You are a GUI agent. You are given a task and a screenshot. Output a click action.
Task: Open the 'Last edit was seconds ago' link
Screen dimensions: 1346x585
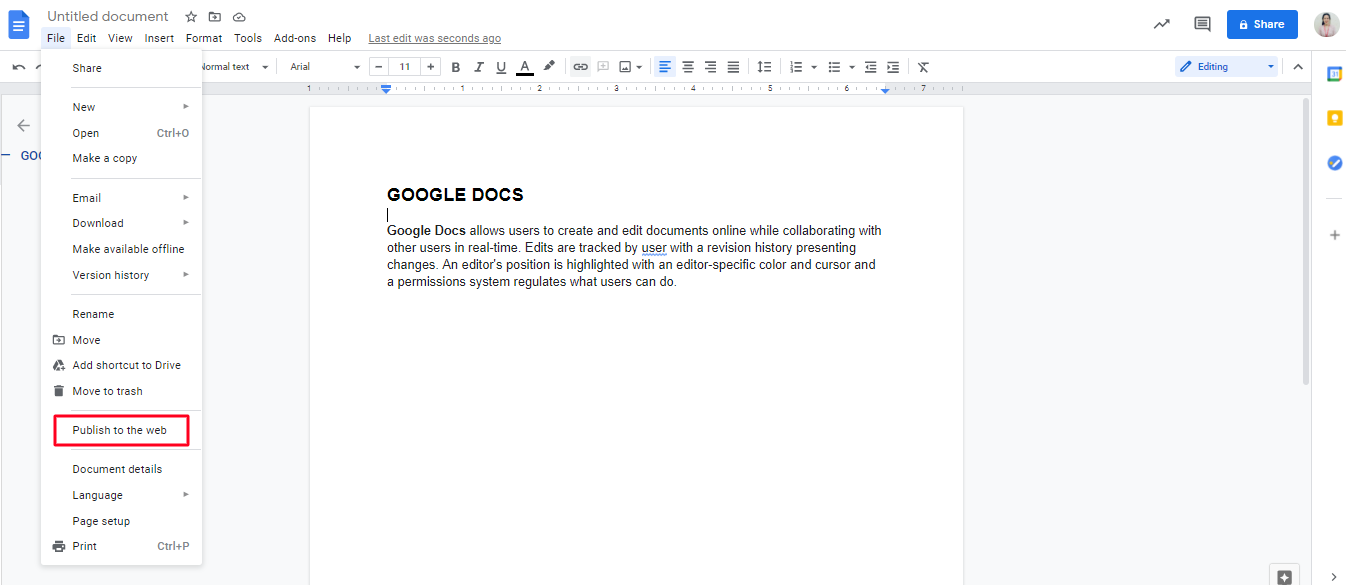tap(434, 39)
